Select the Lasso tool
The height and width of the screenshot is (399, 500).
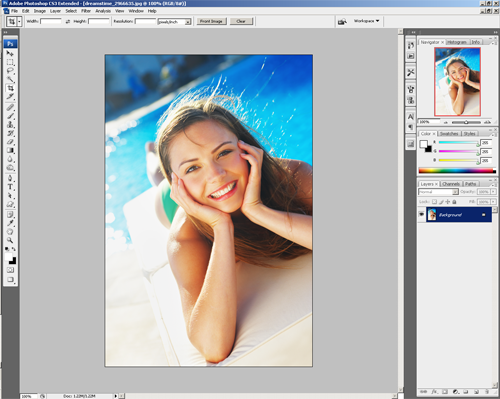10,71
